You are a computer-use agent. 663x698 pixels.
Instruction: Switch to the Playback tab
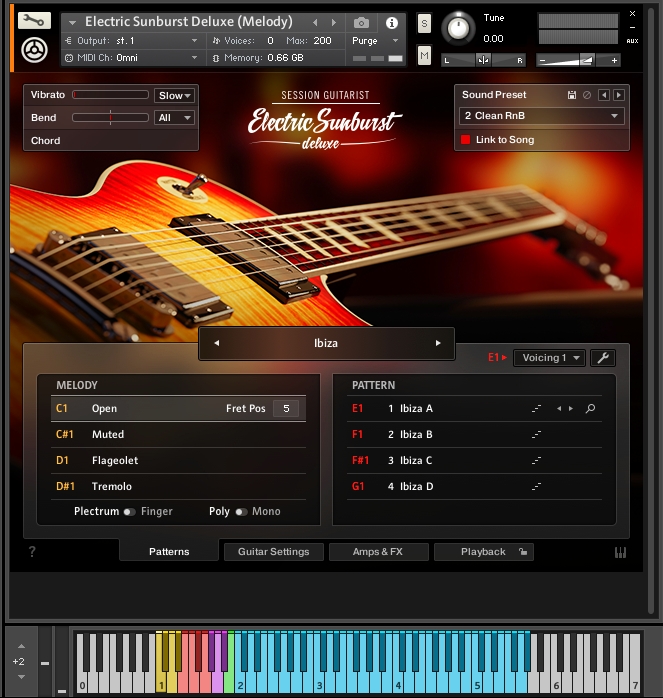pos(484,552)
